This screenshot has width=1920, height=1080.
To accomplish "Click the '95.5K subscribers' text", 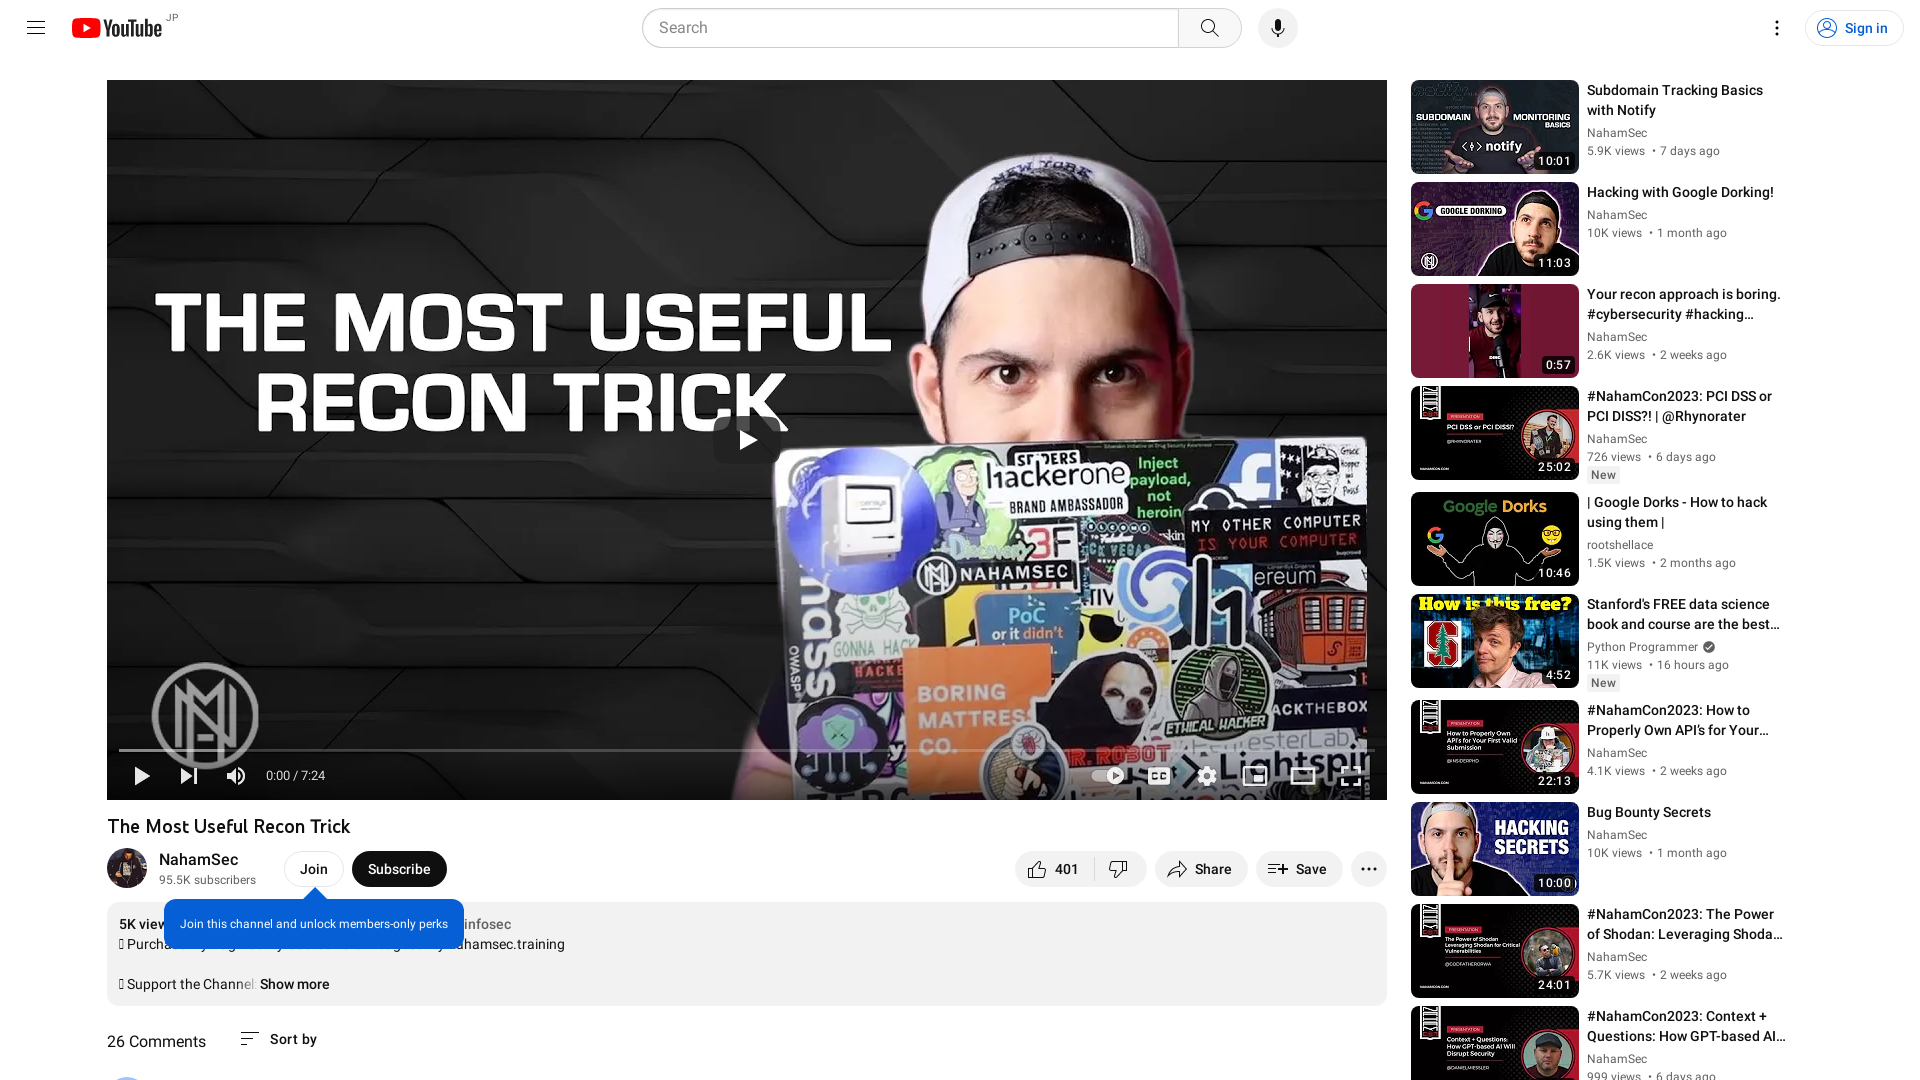I will pyautogui.click(x=207, y=880).
